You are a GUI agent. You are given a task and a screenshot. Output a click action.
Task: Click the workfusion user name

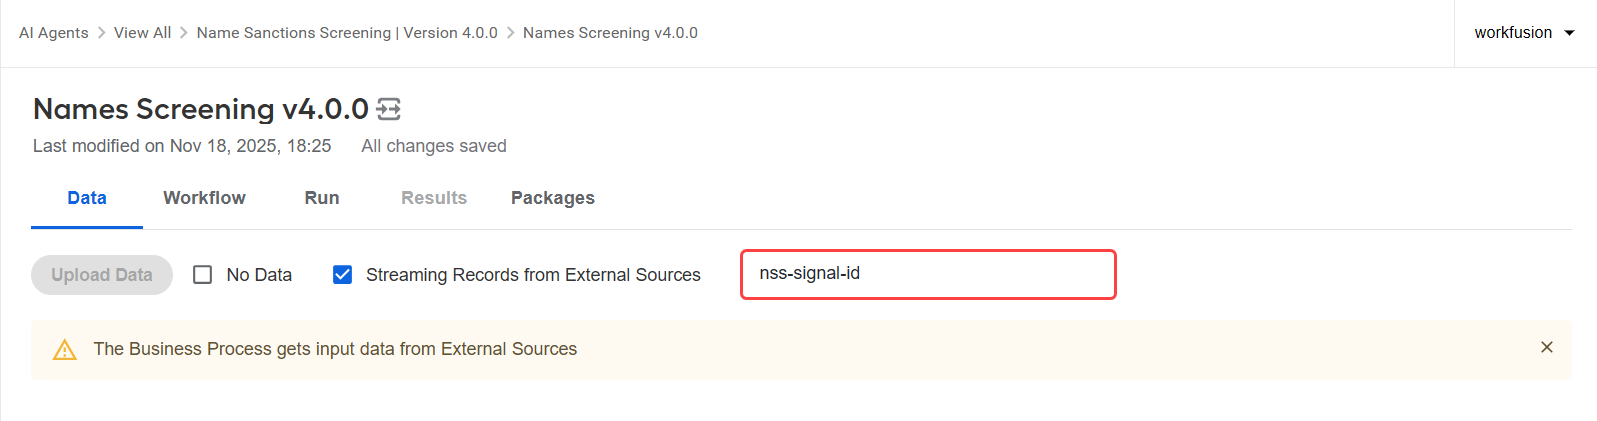1513,33
